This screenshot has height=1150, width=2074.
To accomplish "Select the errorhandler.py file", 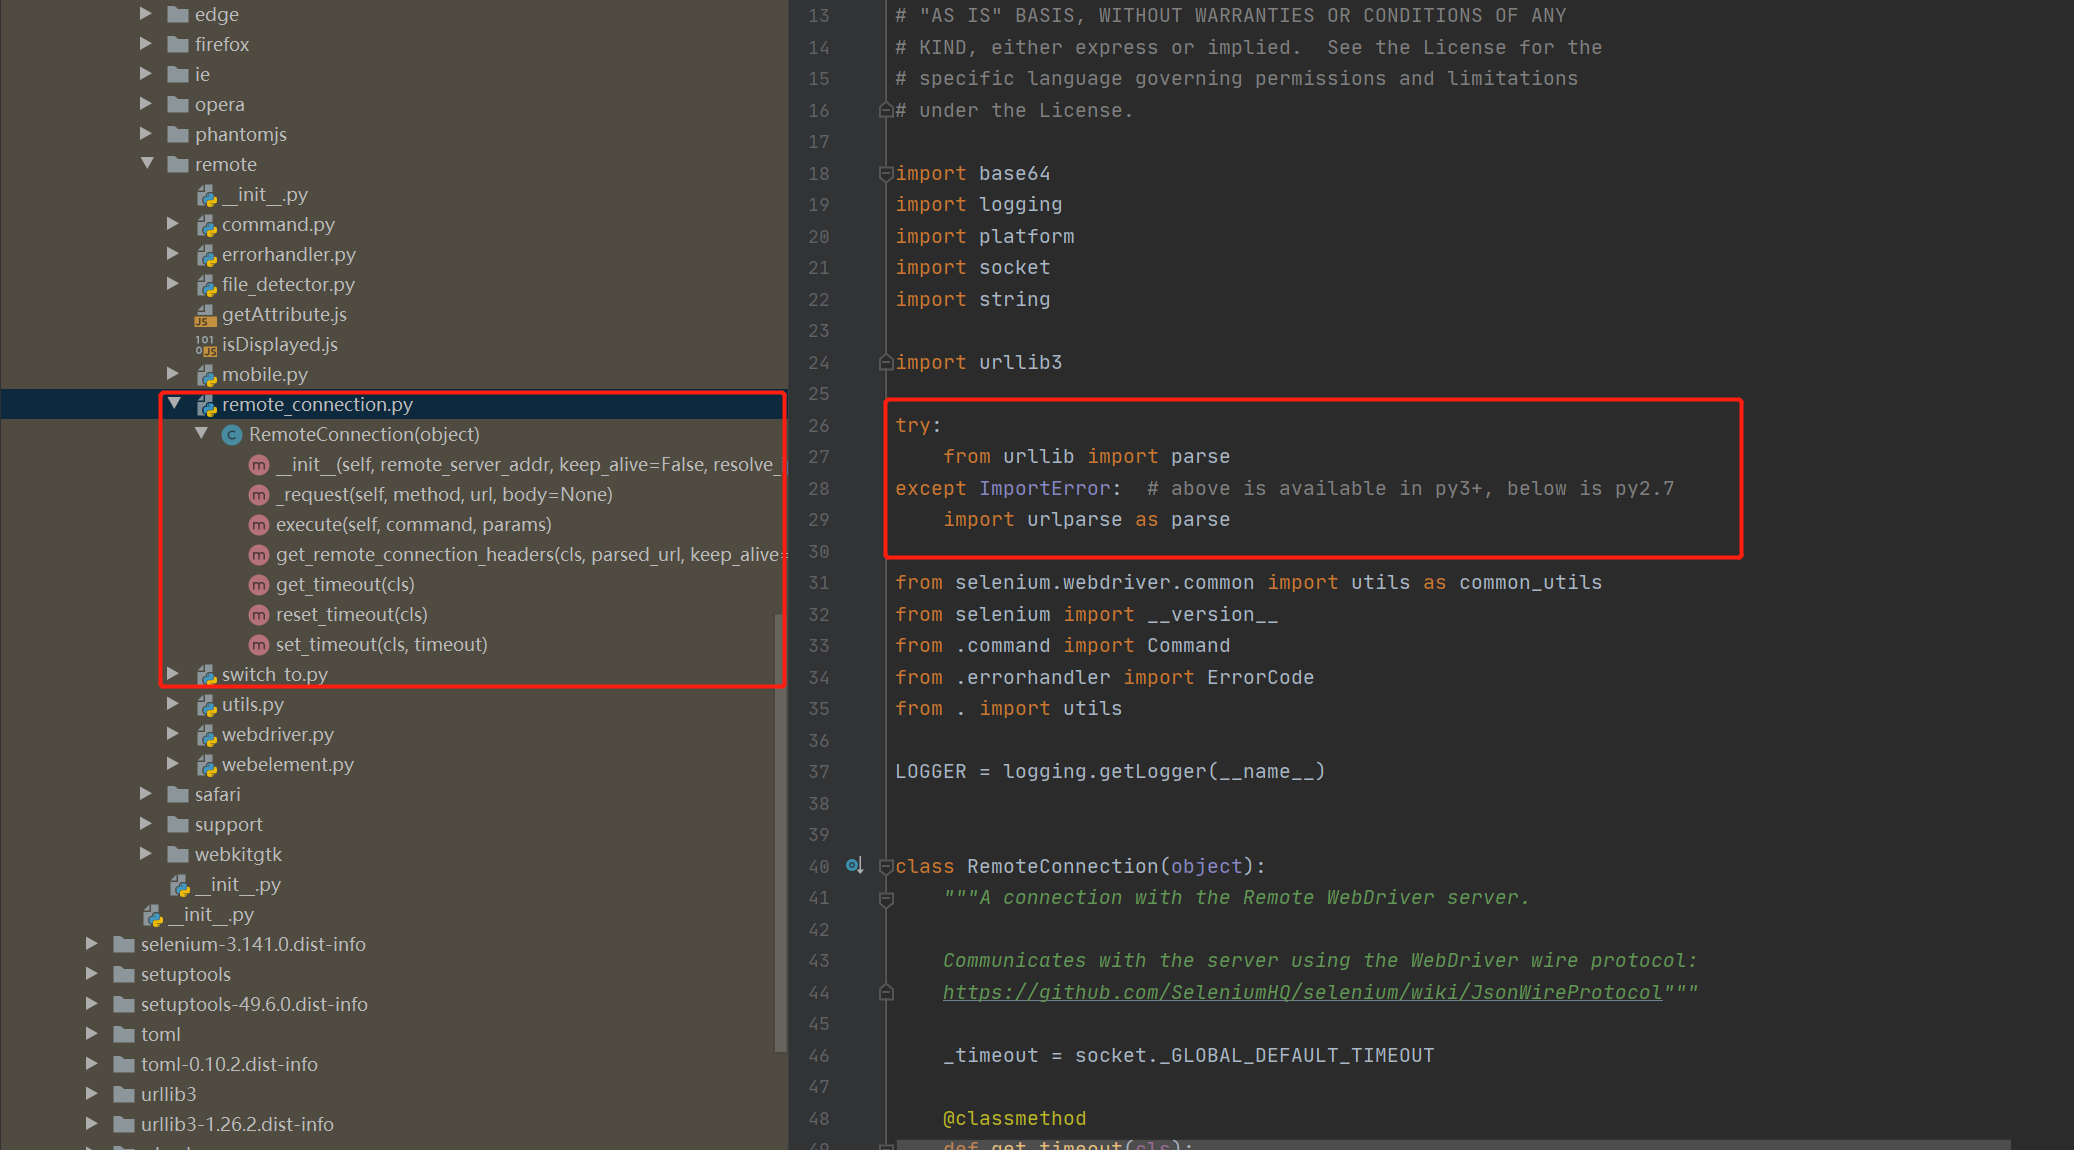I will 288,255.
